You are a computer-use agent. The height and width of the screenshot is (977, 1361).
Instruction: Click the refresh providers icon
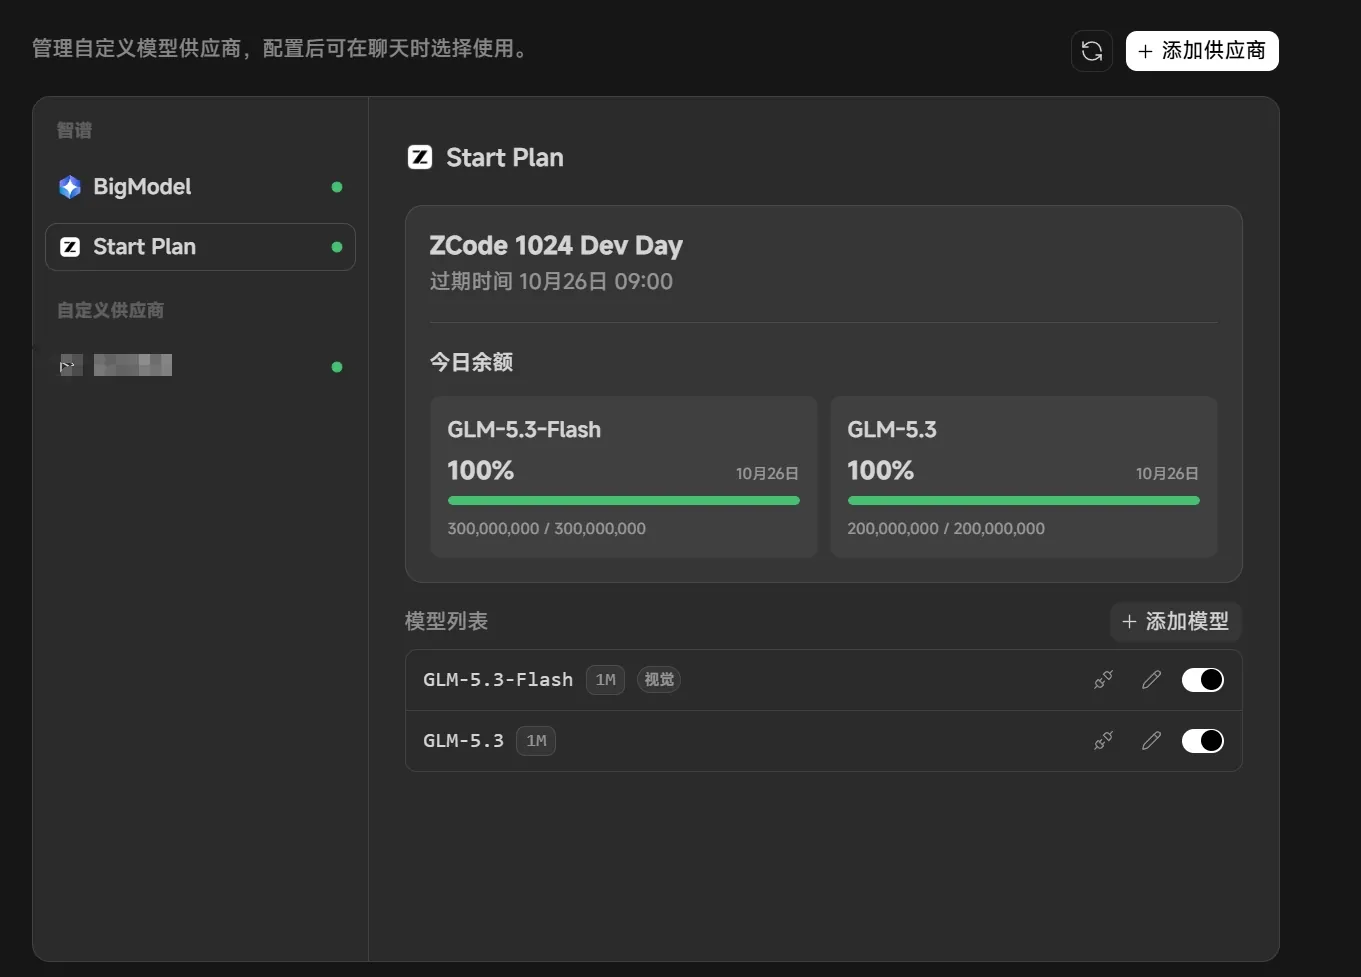coord(1092,51)
